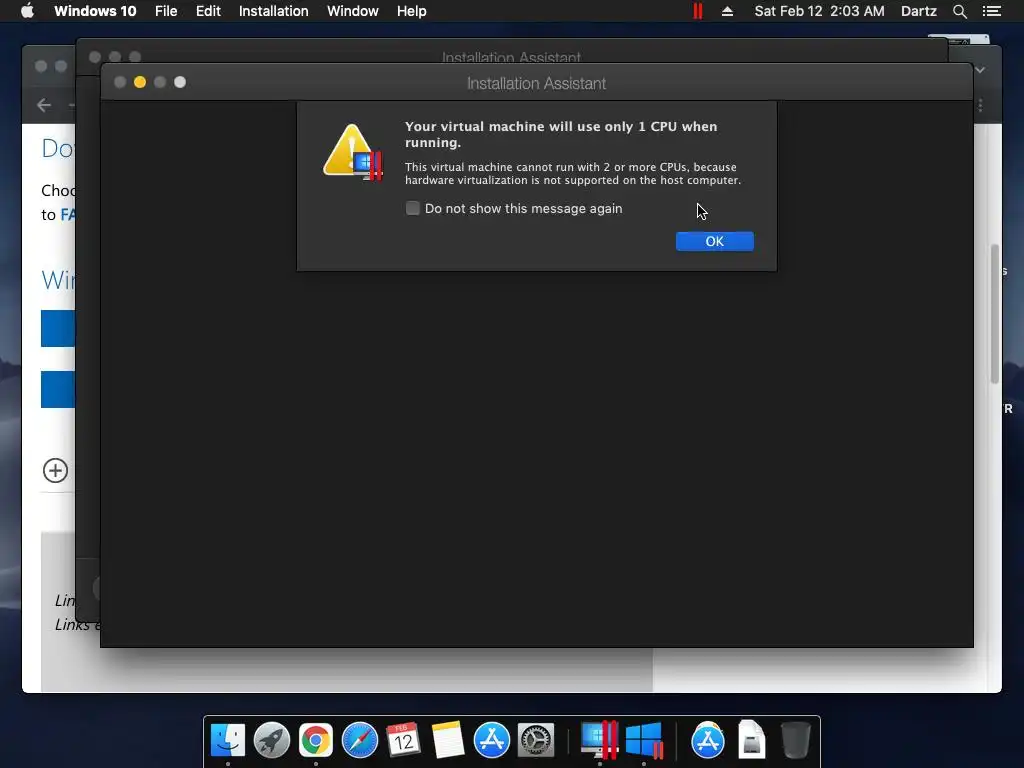Check Do not show this message again

click(413, 208)
